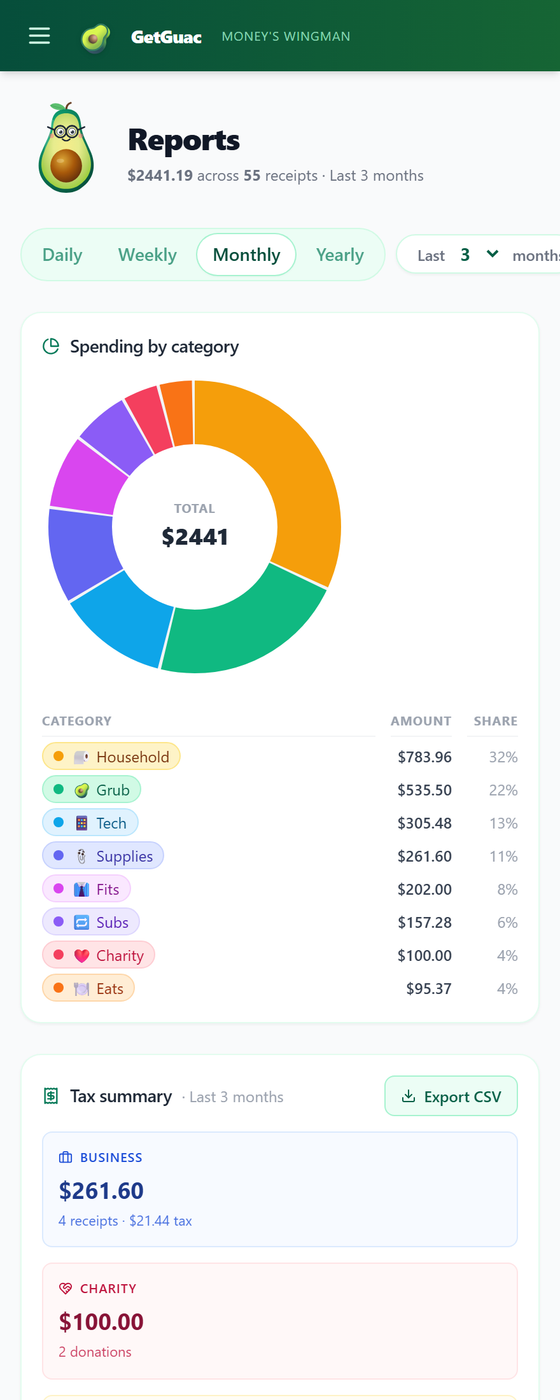Viewport: 560px width, 1400px height.
Task: Select the Daily period option
Action: click(62, 255)
